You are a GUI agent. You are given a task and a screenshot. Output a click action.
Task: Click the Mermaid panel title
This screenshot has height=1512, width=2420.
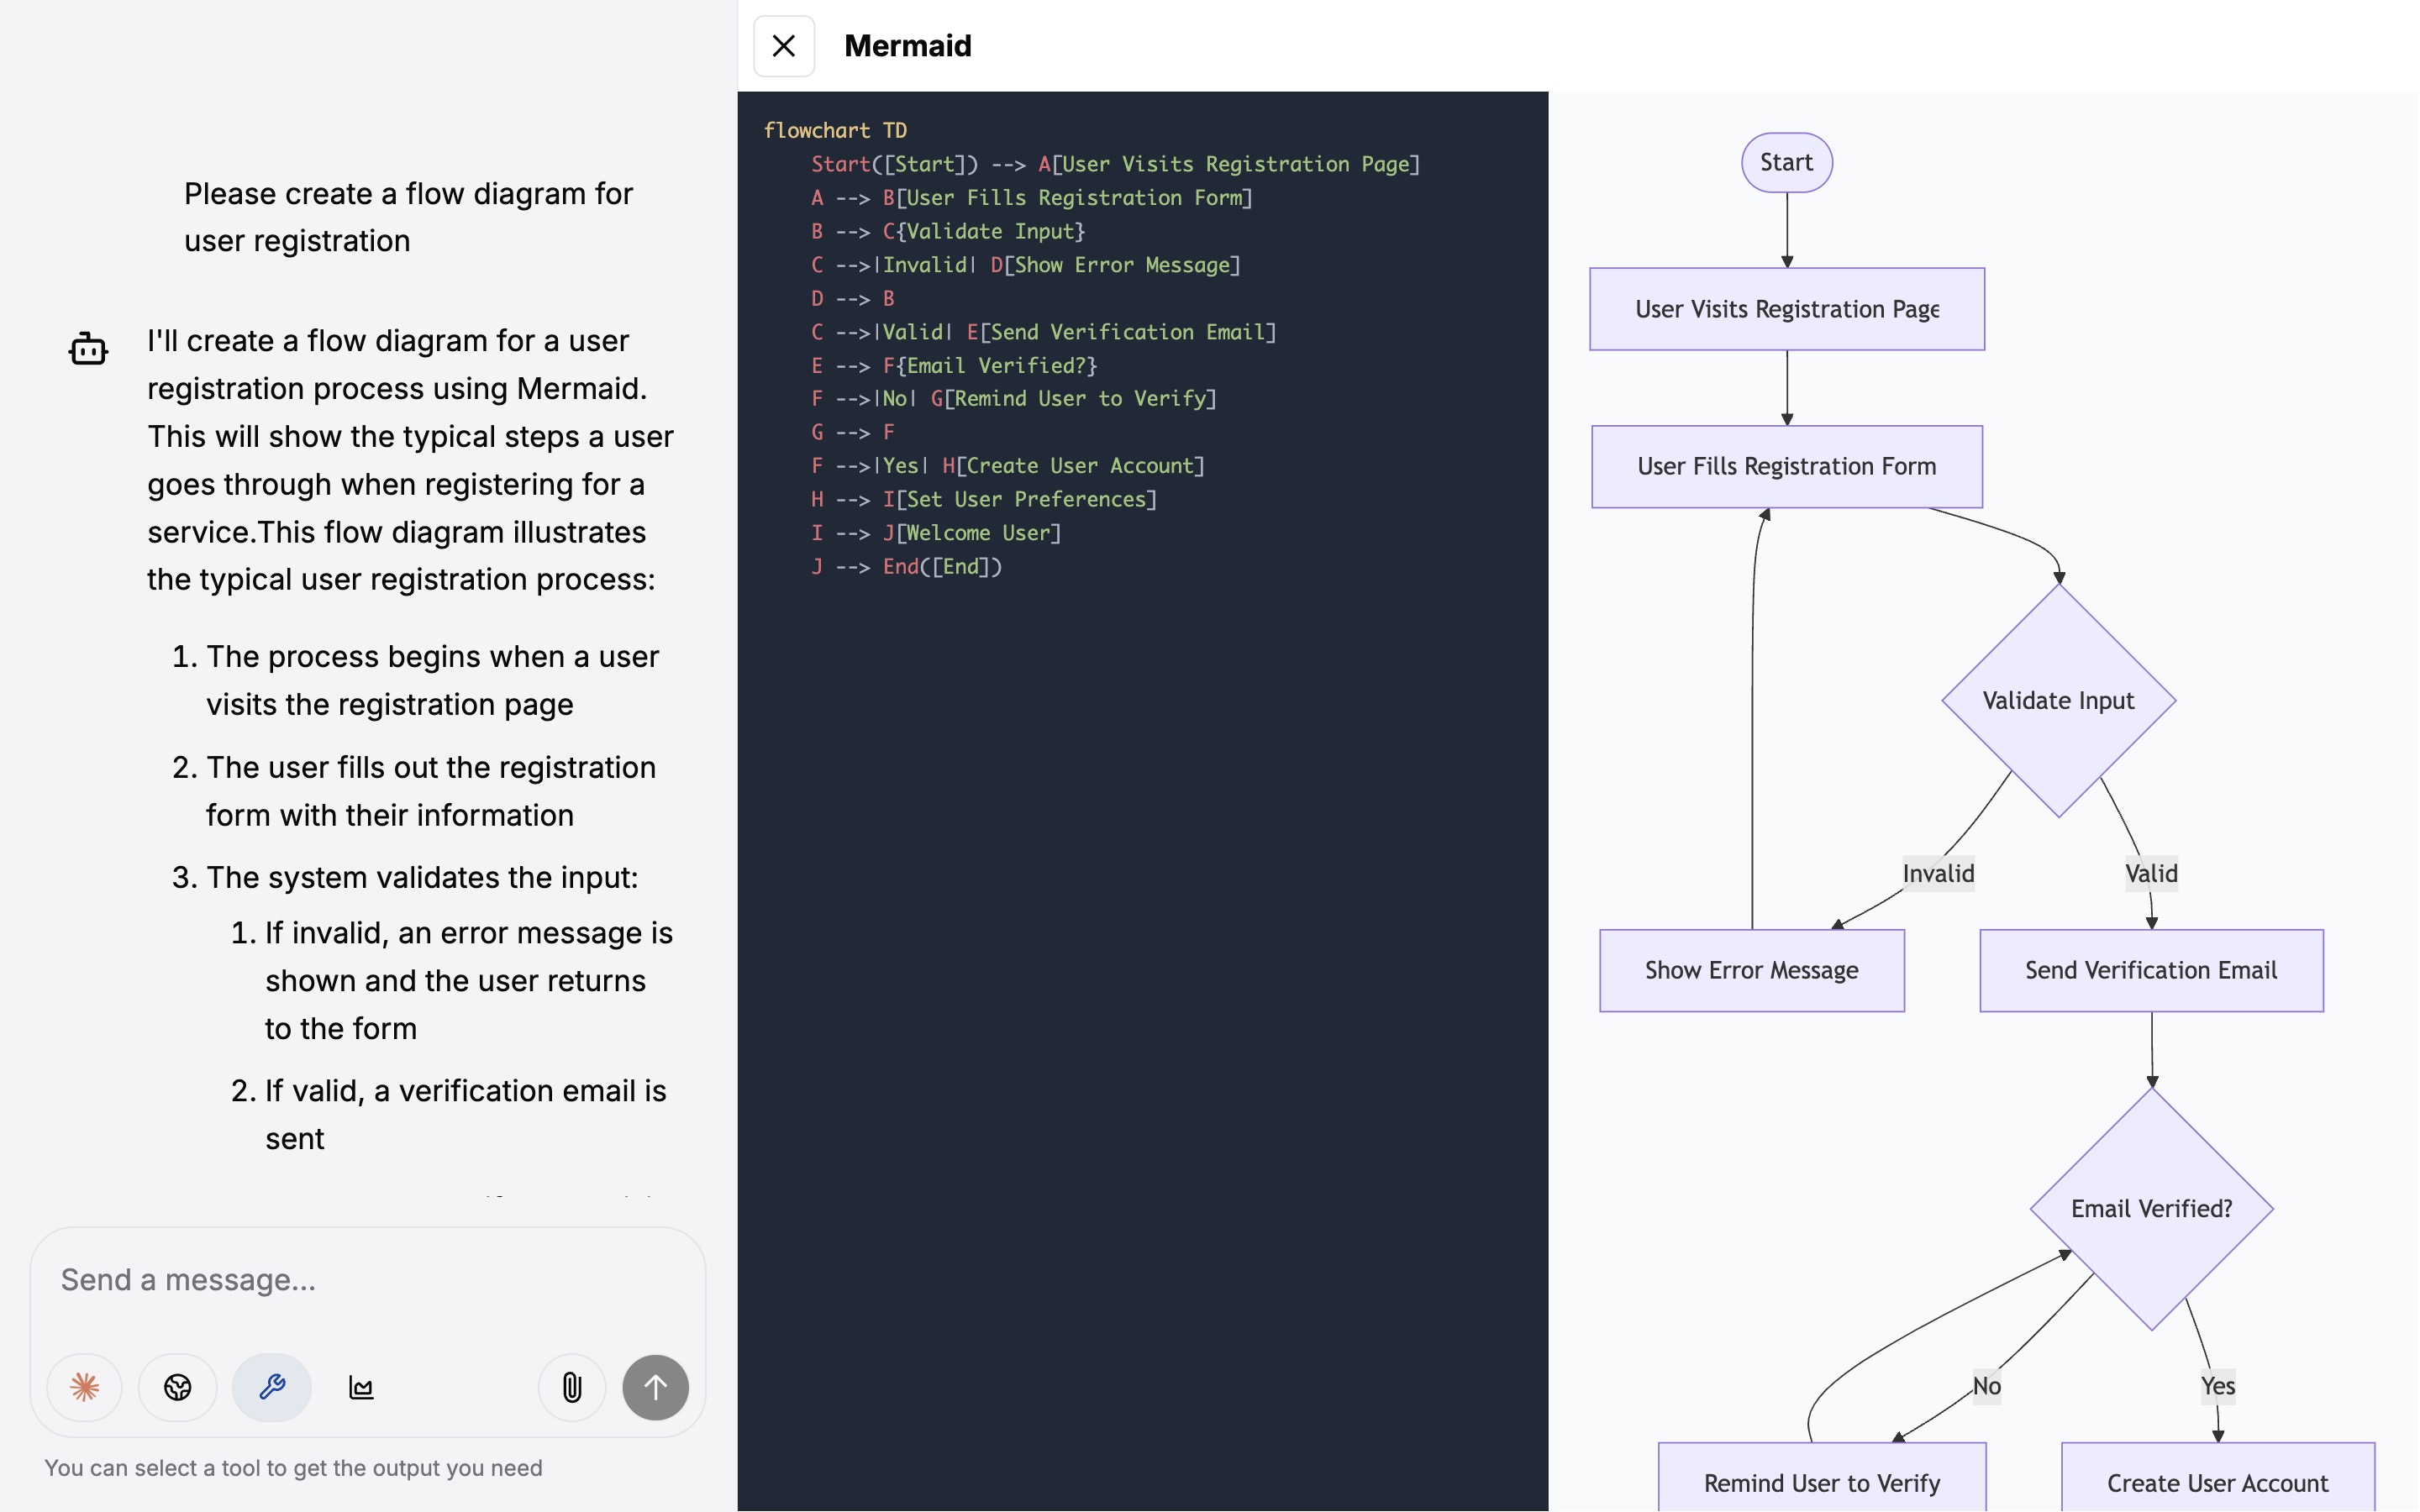click(908, 46)
